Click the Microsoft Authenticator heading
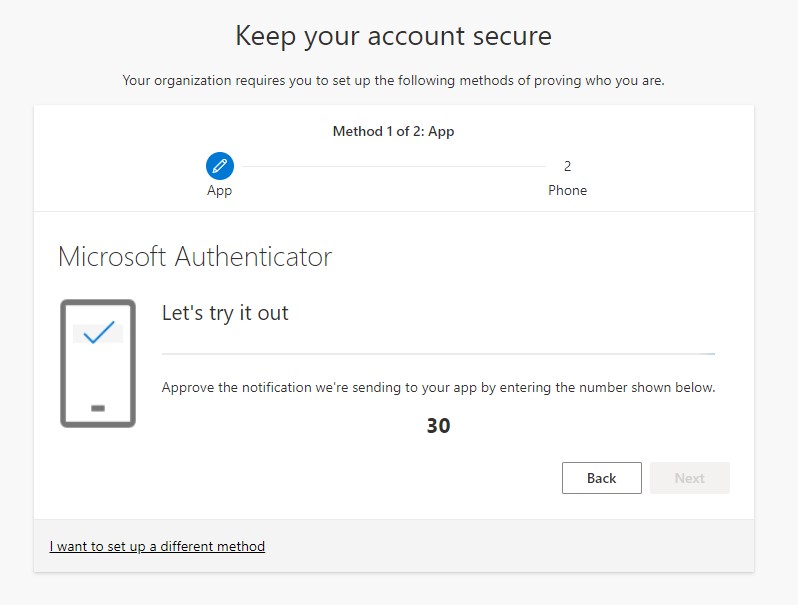Screen dimensions: 798x605 pyautogui.click(x=195, y=256)
